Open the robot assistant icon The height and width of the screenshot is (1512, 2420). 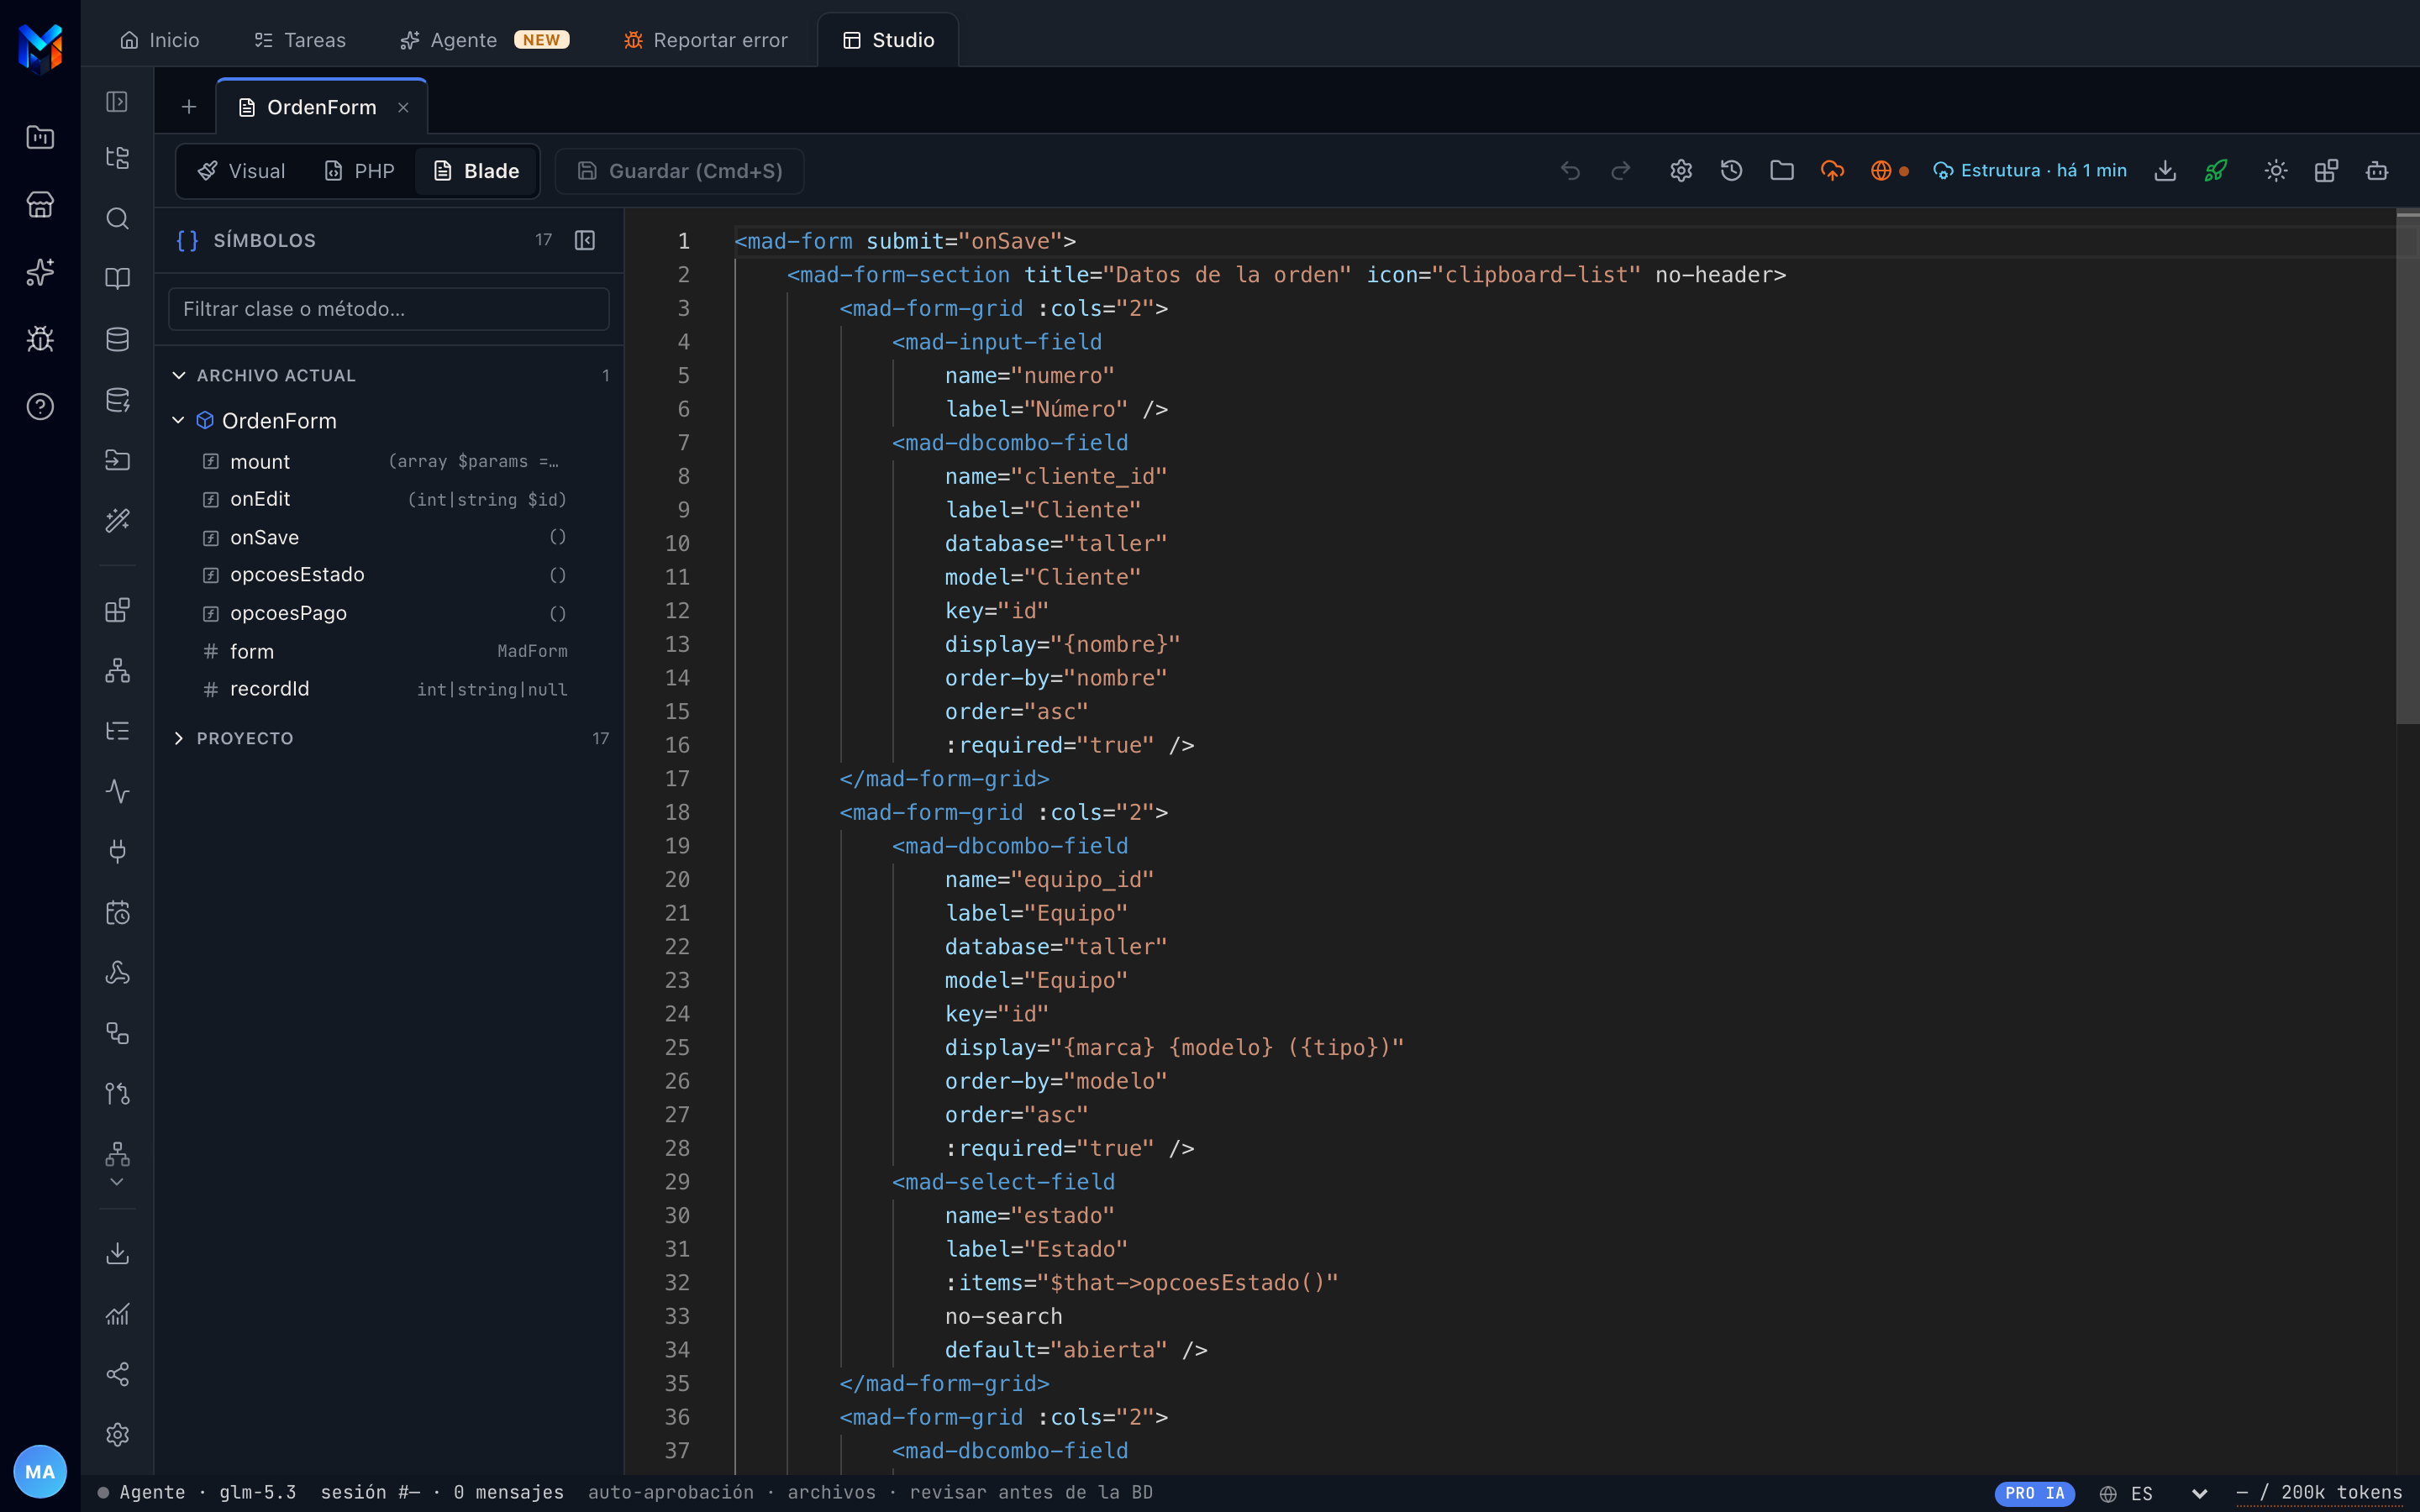point(2377,171)
